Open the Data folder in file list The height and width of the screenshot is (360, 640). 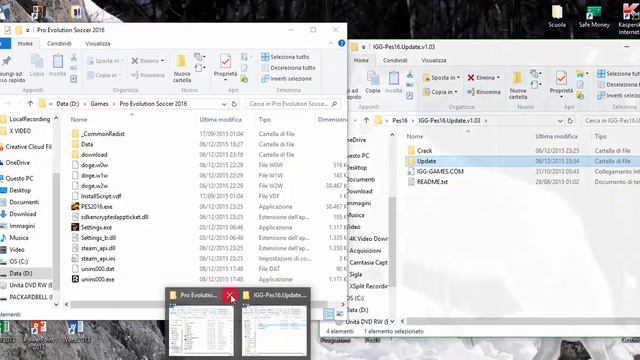87,144
